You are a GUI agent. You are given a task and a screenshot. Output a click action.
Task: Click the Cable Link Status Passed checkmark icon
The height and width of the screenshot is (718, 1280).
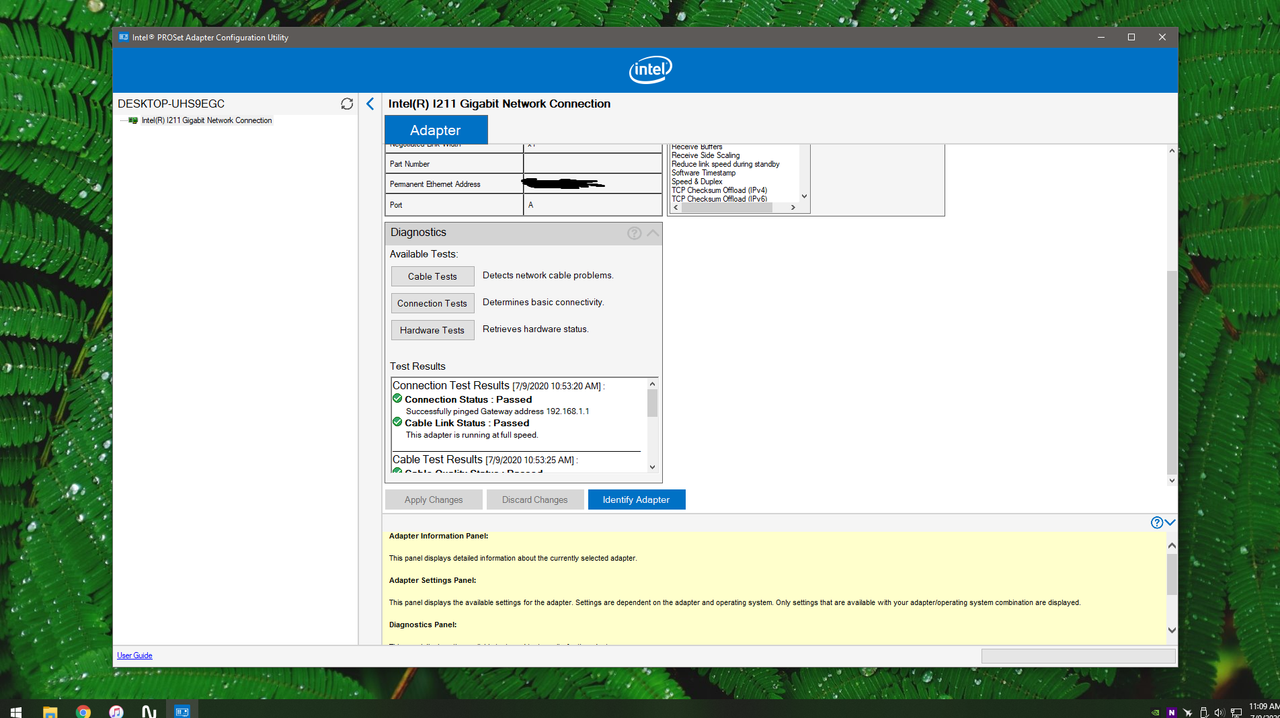(397, 422)
